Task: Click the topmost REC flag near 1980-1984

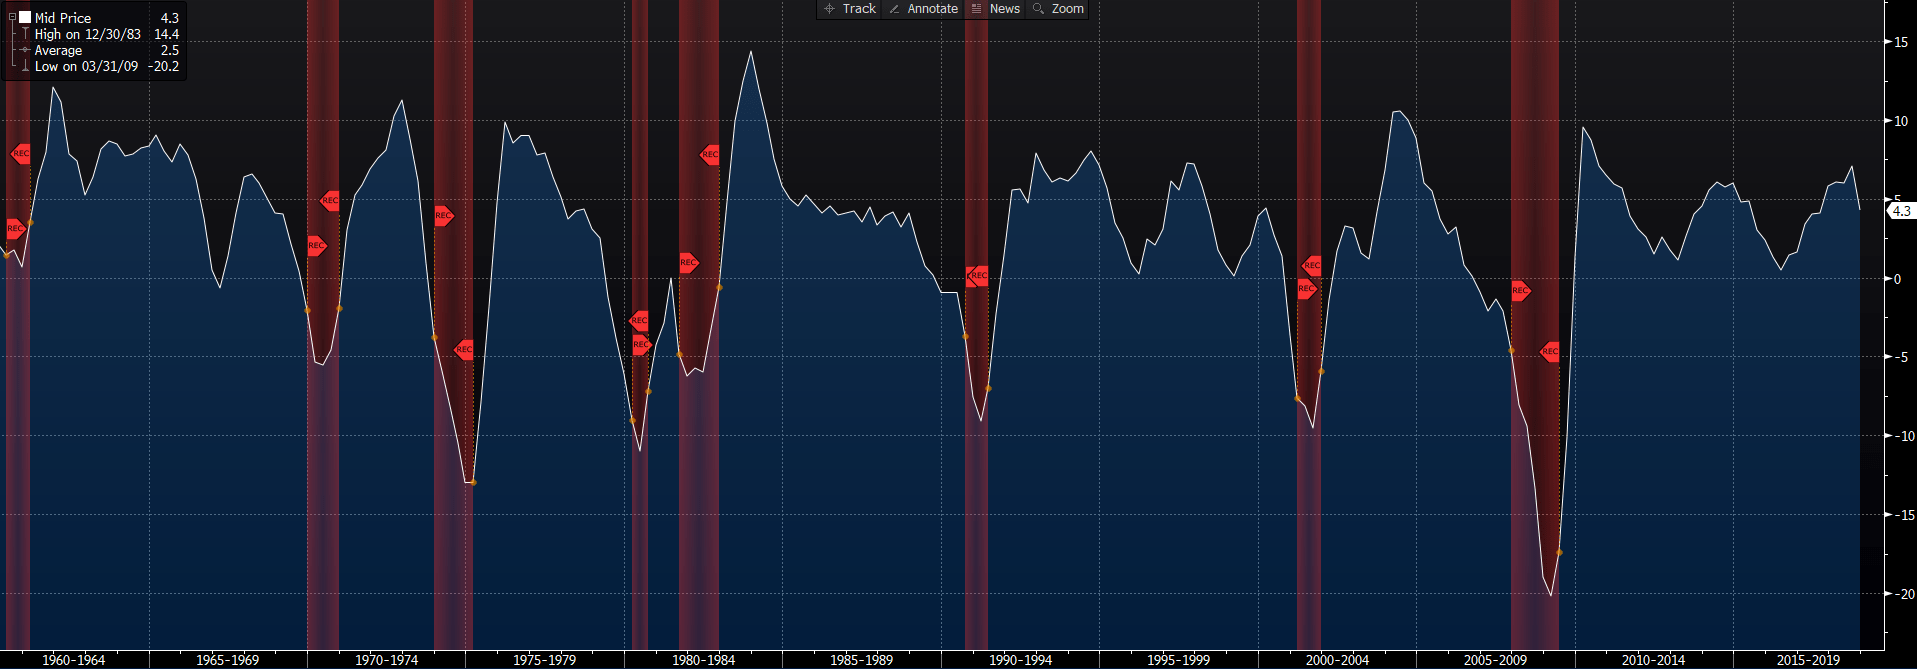Action: (x=710, y=155)
